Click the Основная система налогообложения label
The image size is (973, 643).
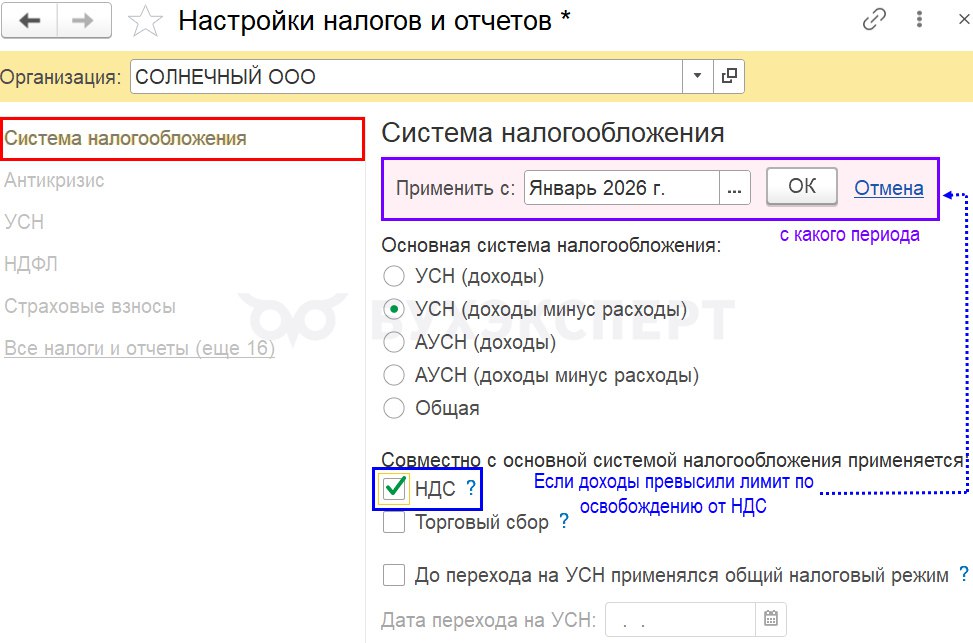[x=551, y=246]
